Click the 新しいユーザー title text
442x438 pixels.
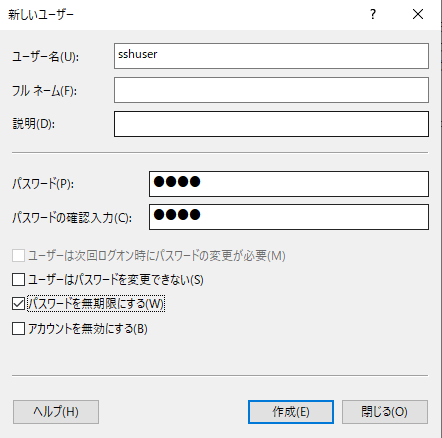pyautogui.click(x=41, y=15)
